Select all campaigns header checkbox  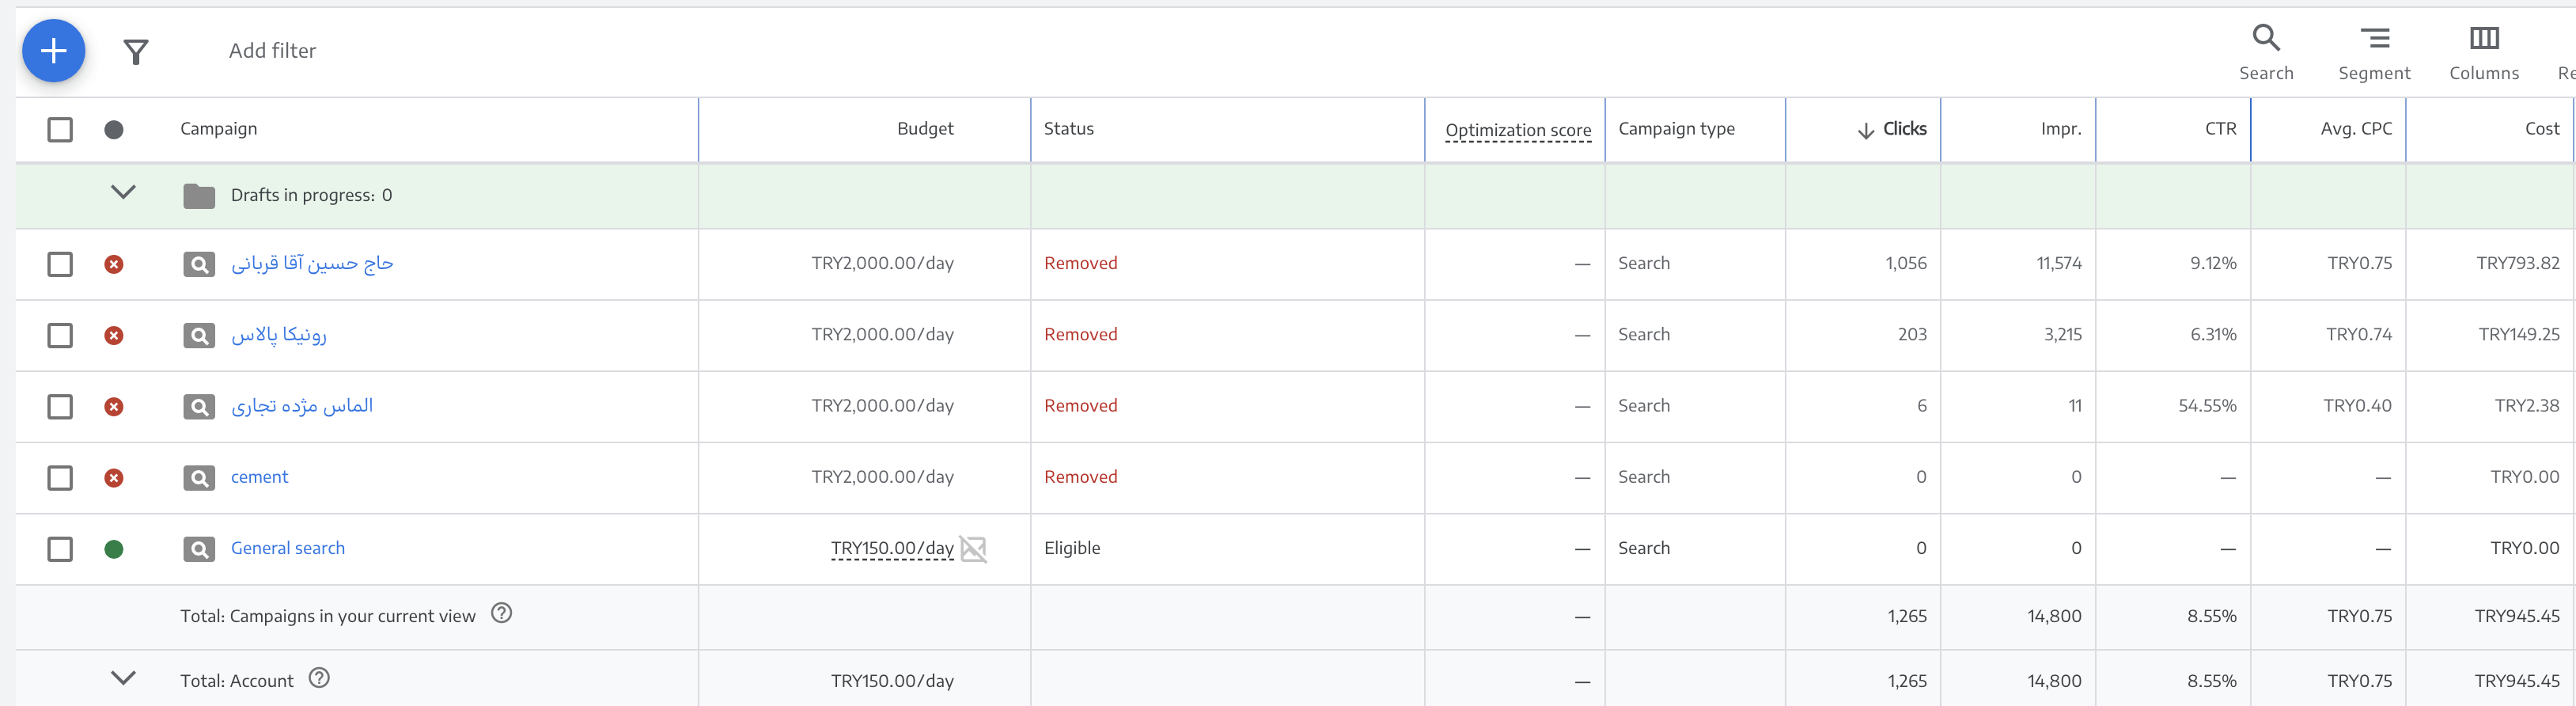pos(60,129)
